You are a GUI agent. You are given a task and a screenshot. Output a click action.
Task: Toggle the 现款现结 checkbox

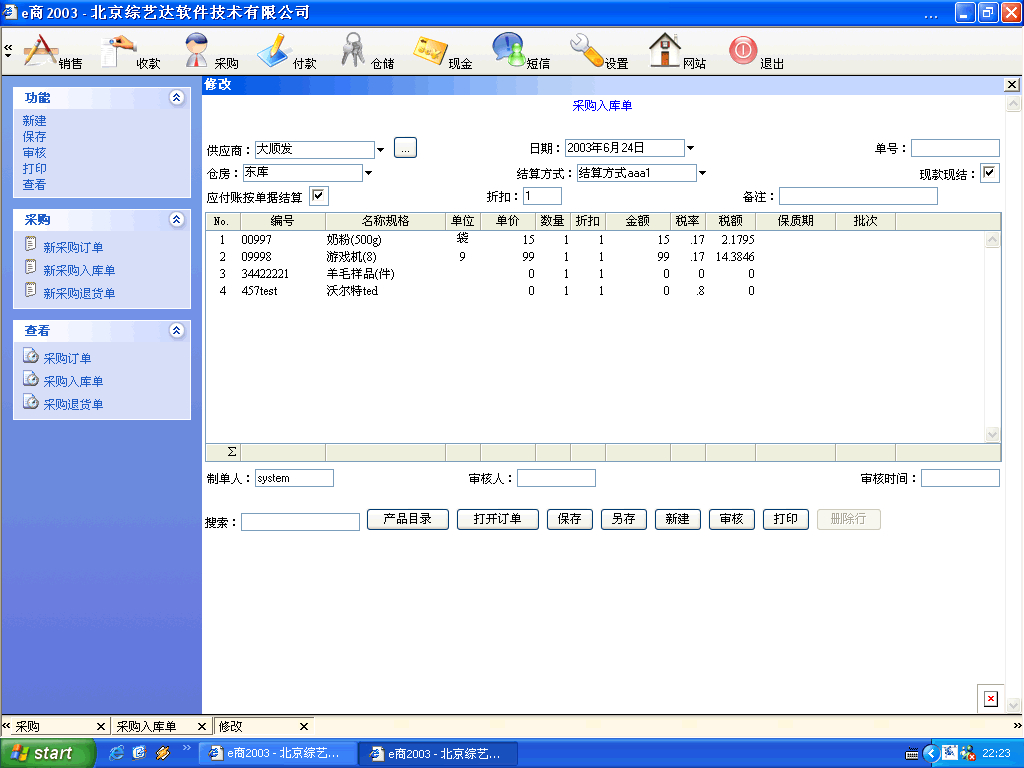click(x=990, y=174)
